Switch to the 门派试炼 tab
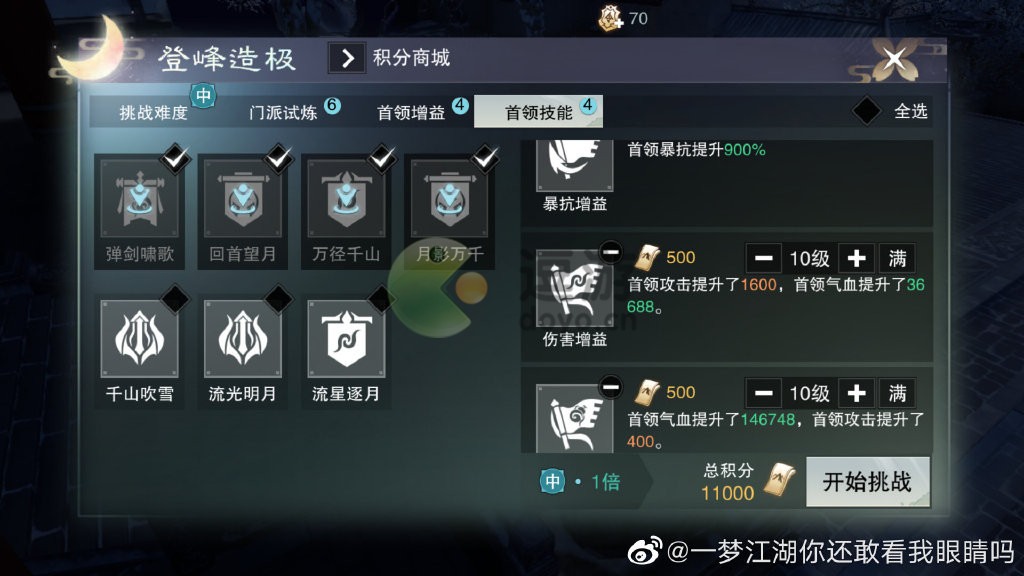 (283, 112)
